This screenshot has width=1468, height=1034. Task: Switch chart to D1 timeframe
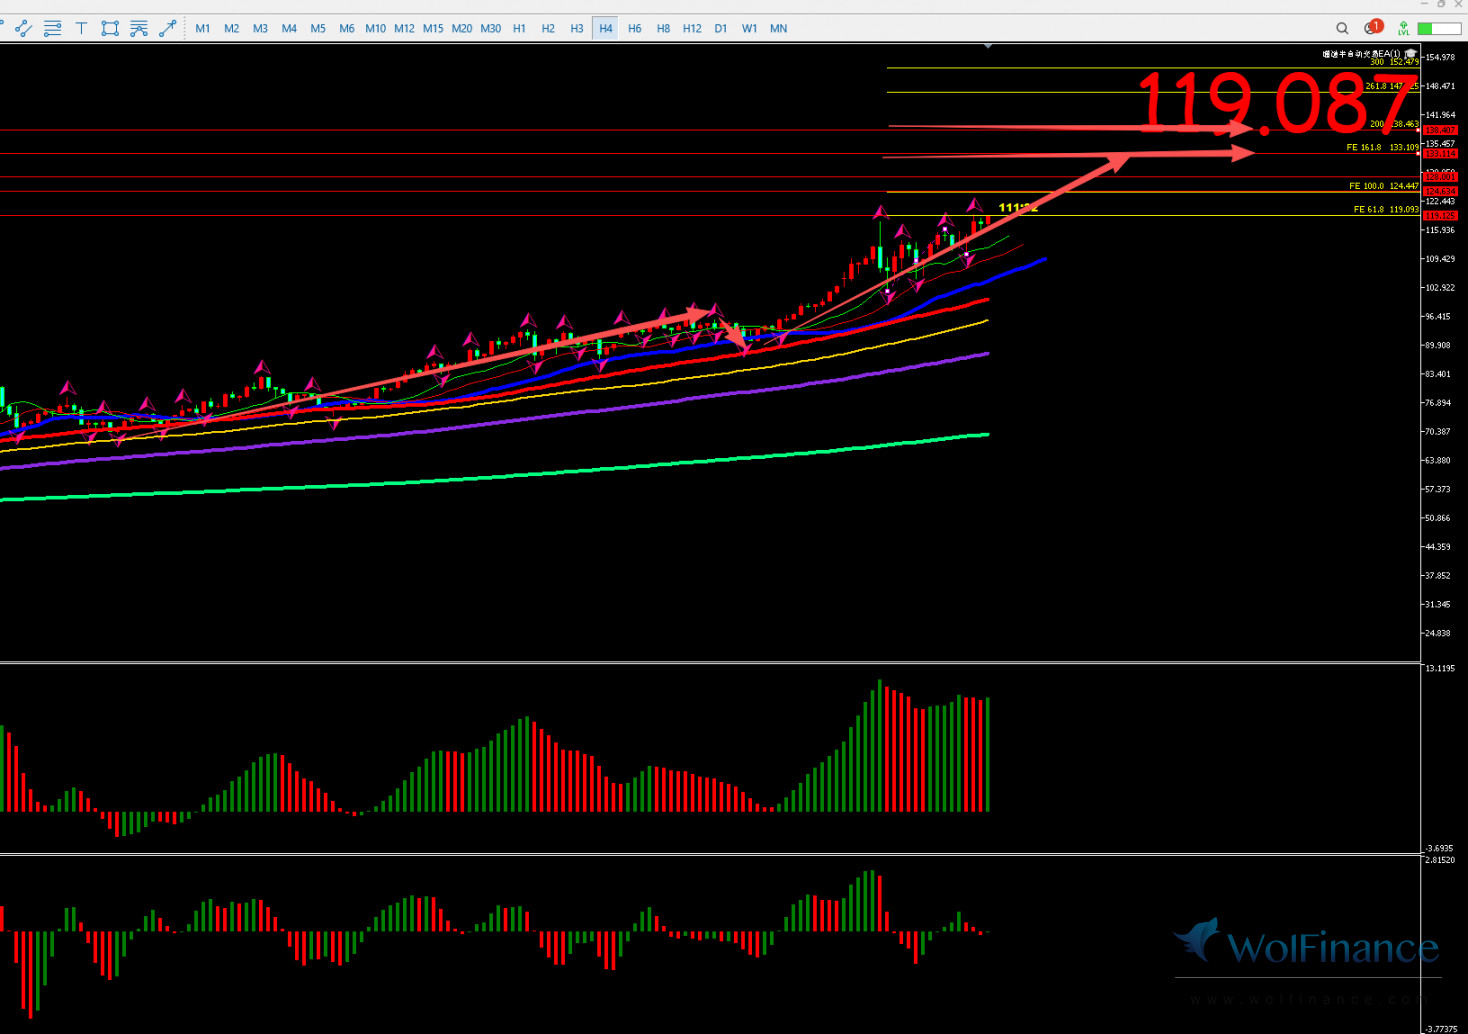click(x=721, y=28)
